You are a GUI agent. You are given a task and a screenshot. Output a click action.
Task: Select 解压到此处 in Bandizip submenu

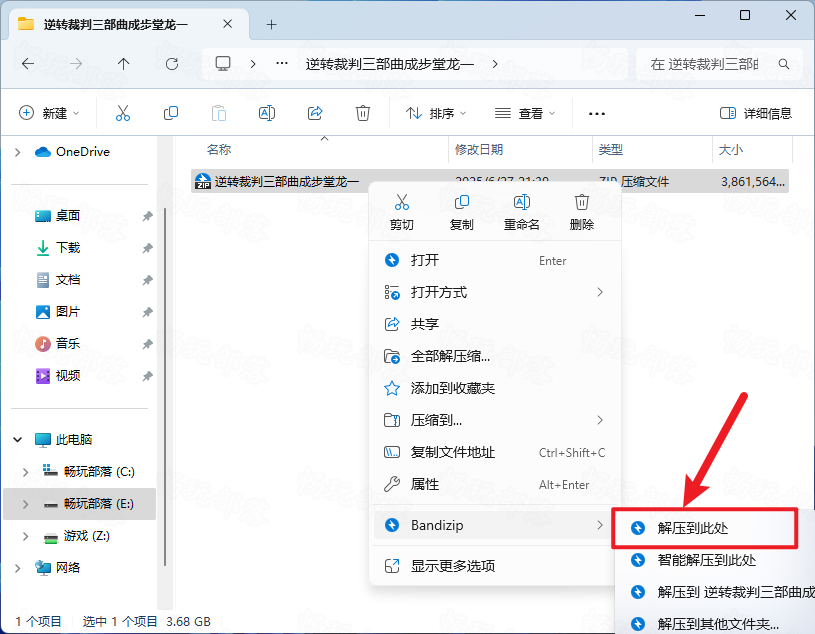[705, 528]
